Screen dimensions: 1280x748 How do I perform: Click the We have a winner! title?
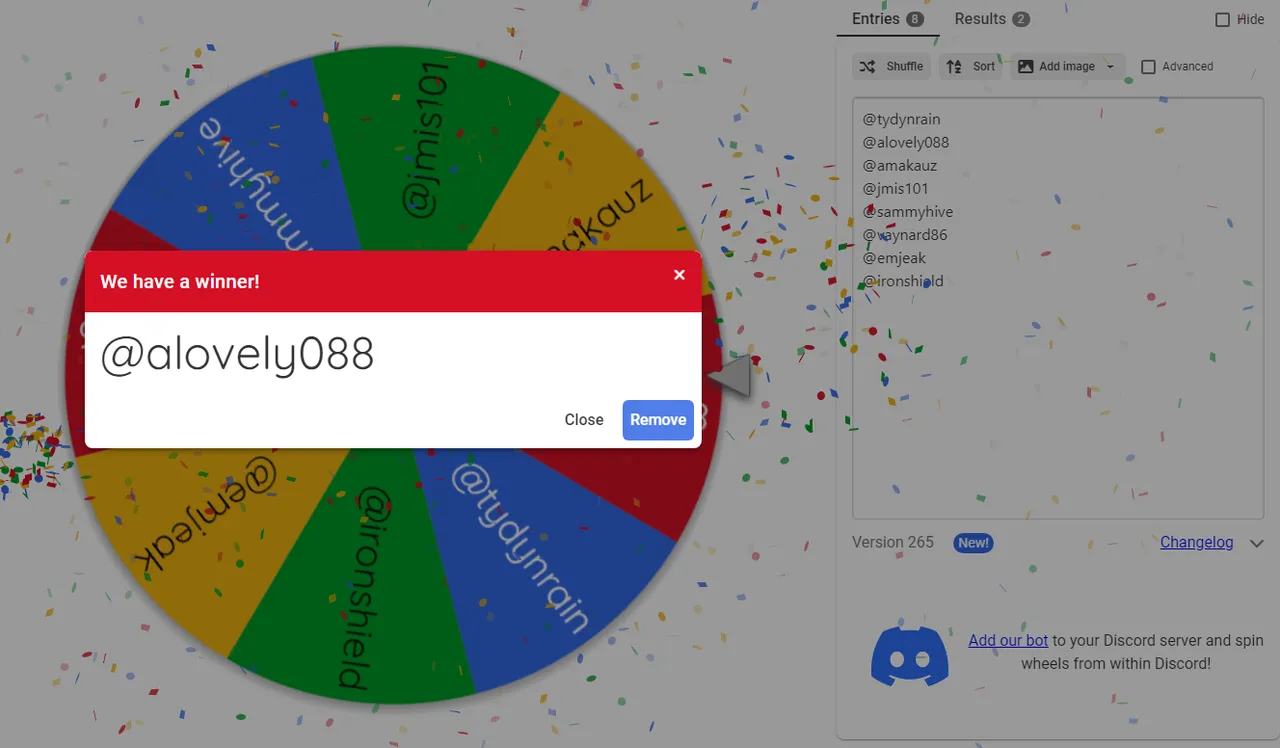point(180,282)
